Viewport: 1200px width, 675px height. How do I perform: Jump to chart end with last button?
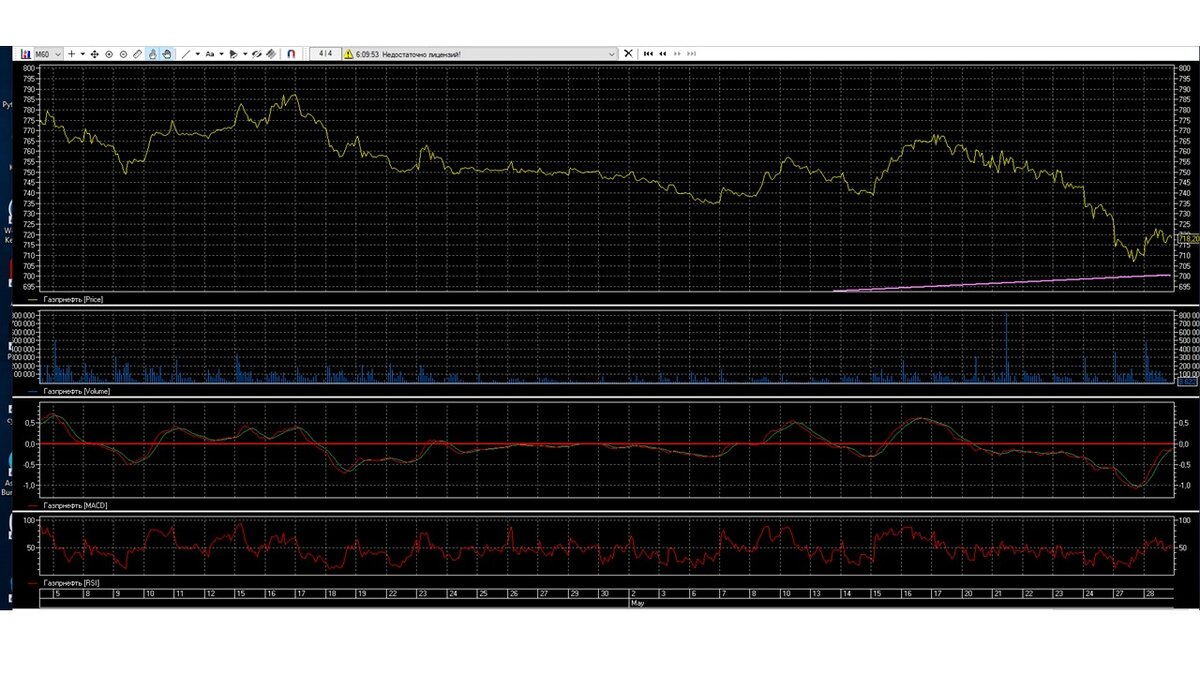pos(691,54)
